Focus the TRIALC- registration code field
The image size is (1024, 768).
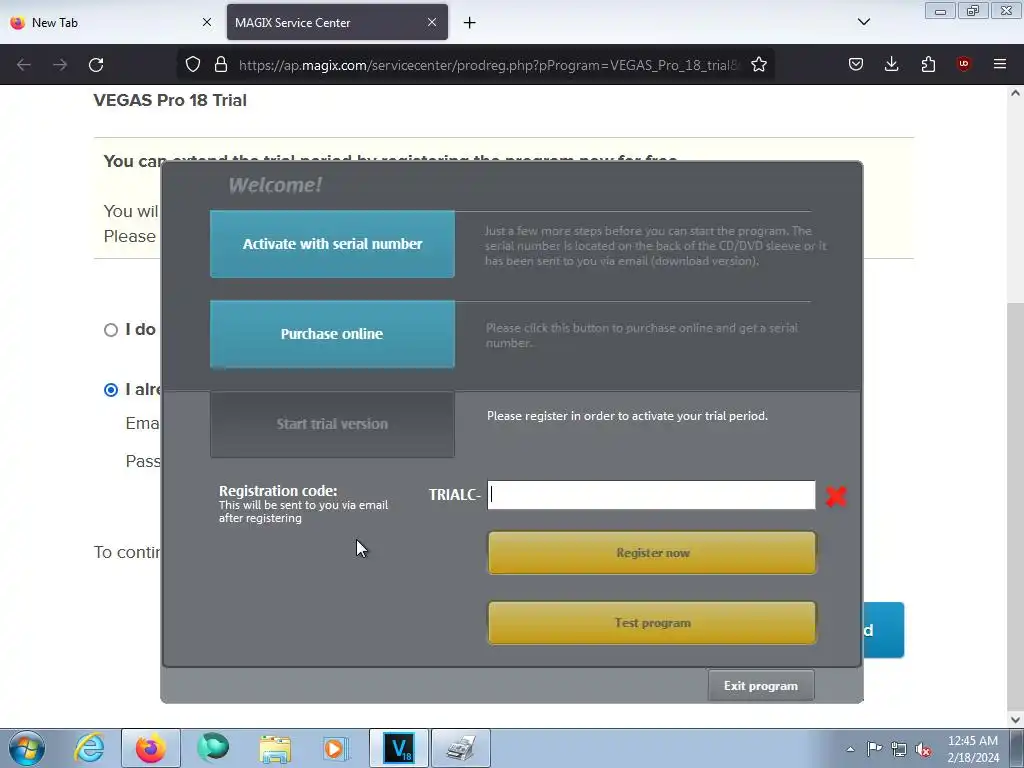651,495
